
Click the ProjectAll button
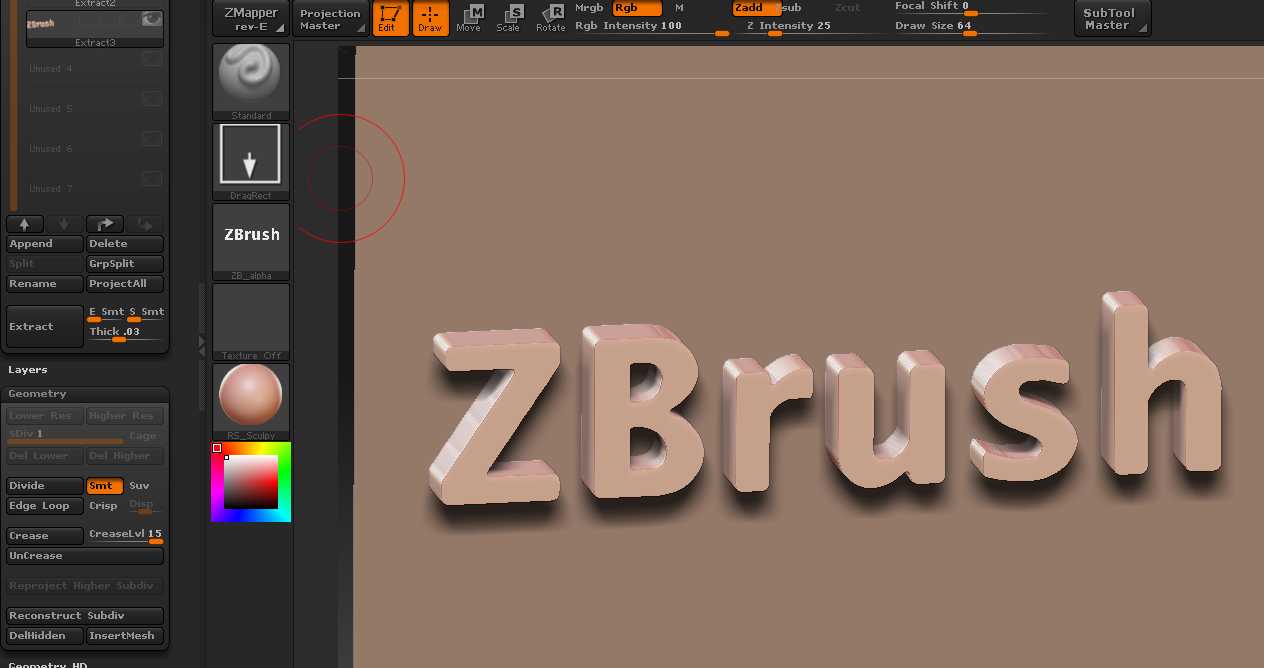tap(124, 284)
